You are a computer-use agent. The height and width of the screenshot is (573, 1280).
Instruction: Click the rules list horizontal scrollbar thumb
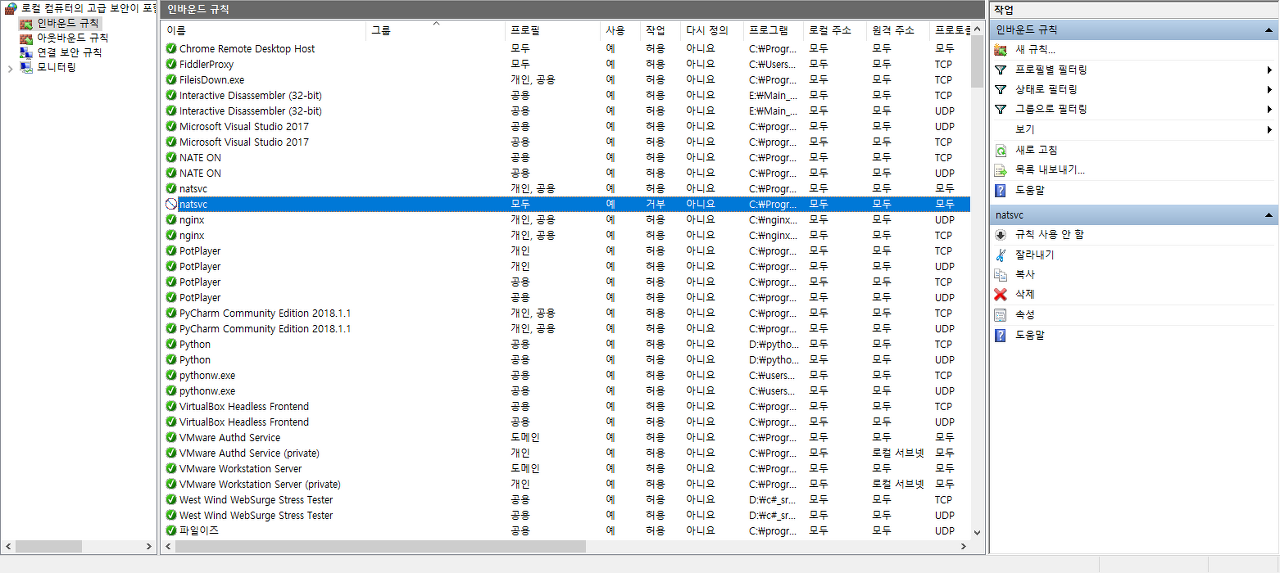(x=380, y=547)
